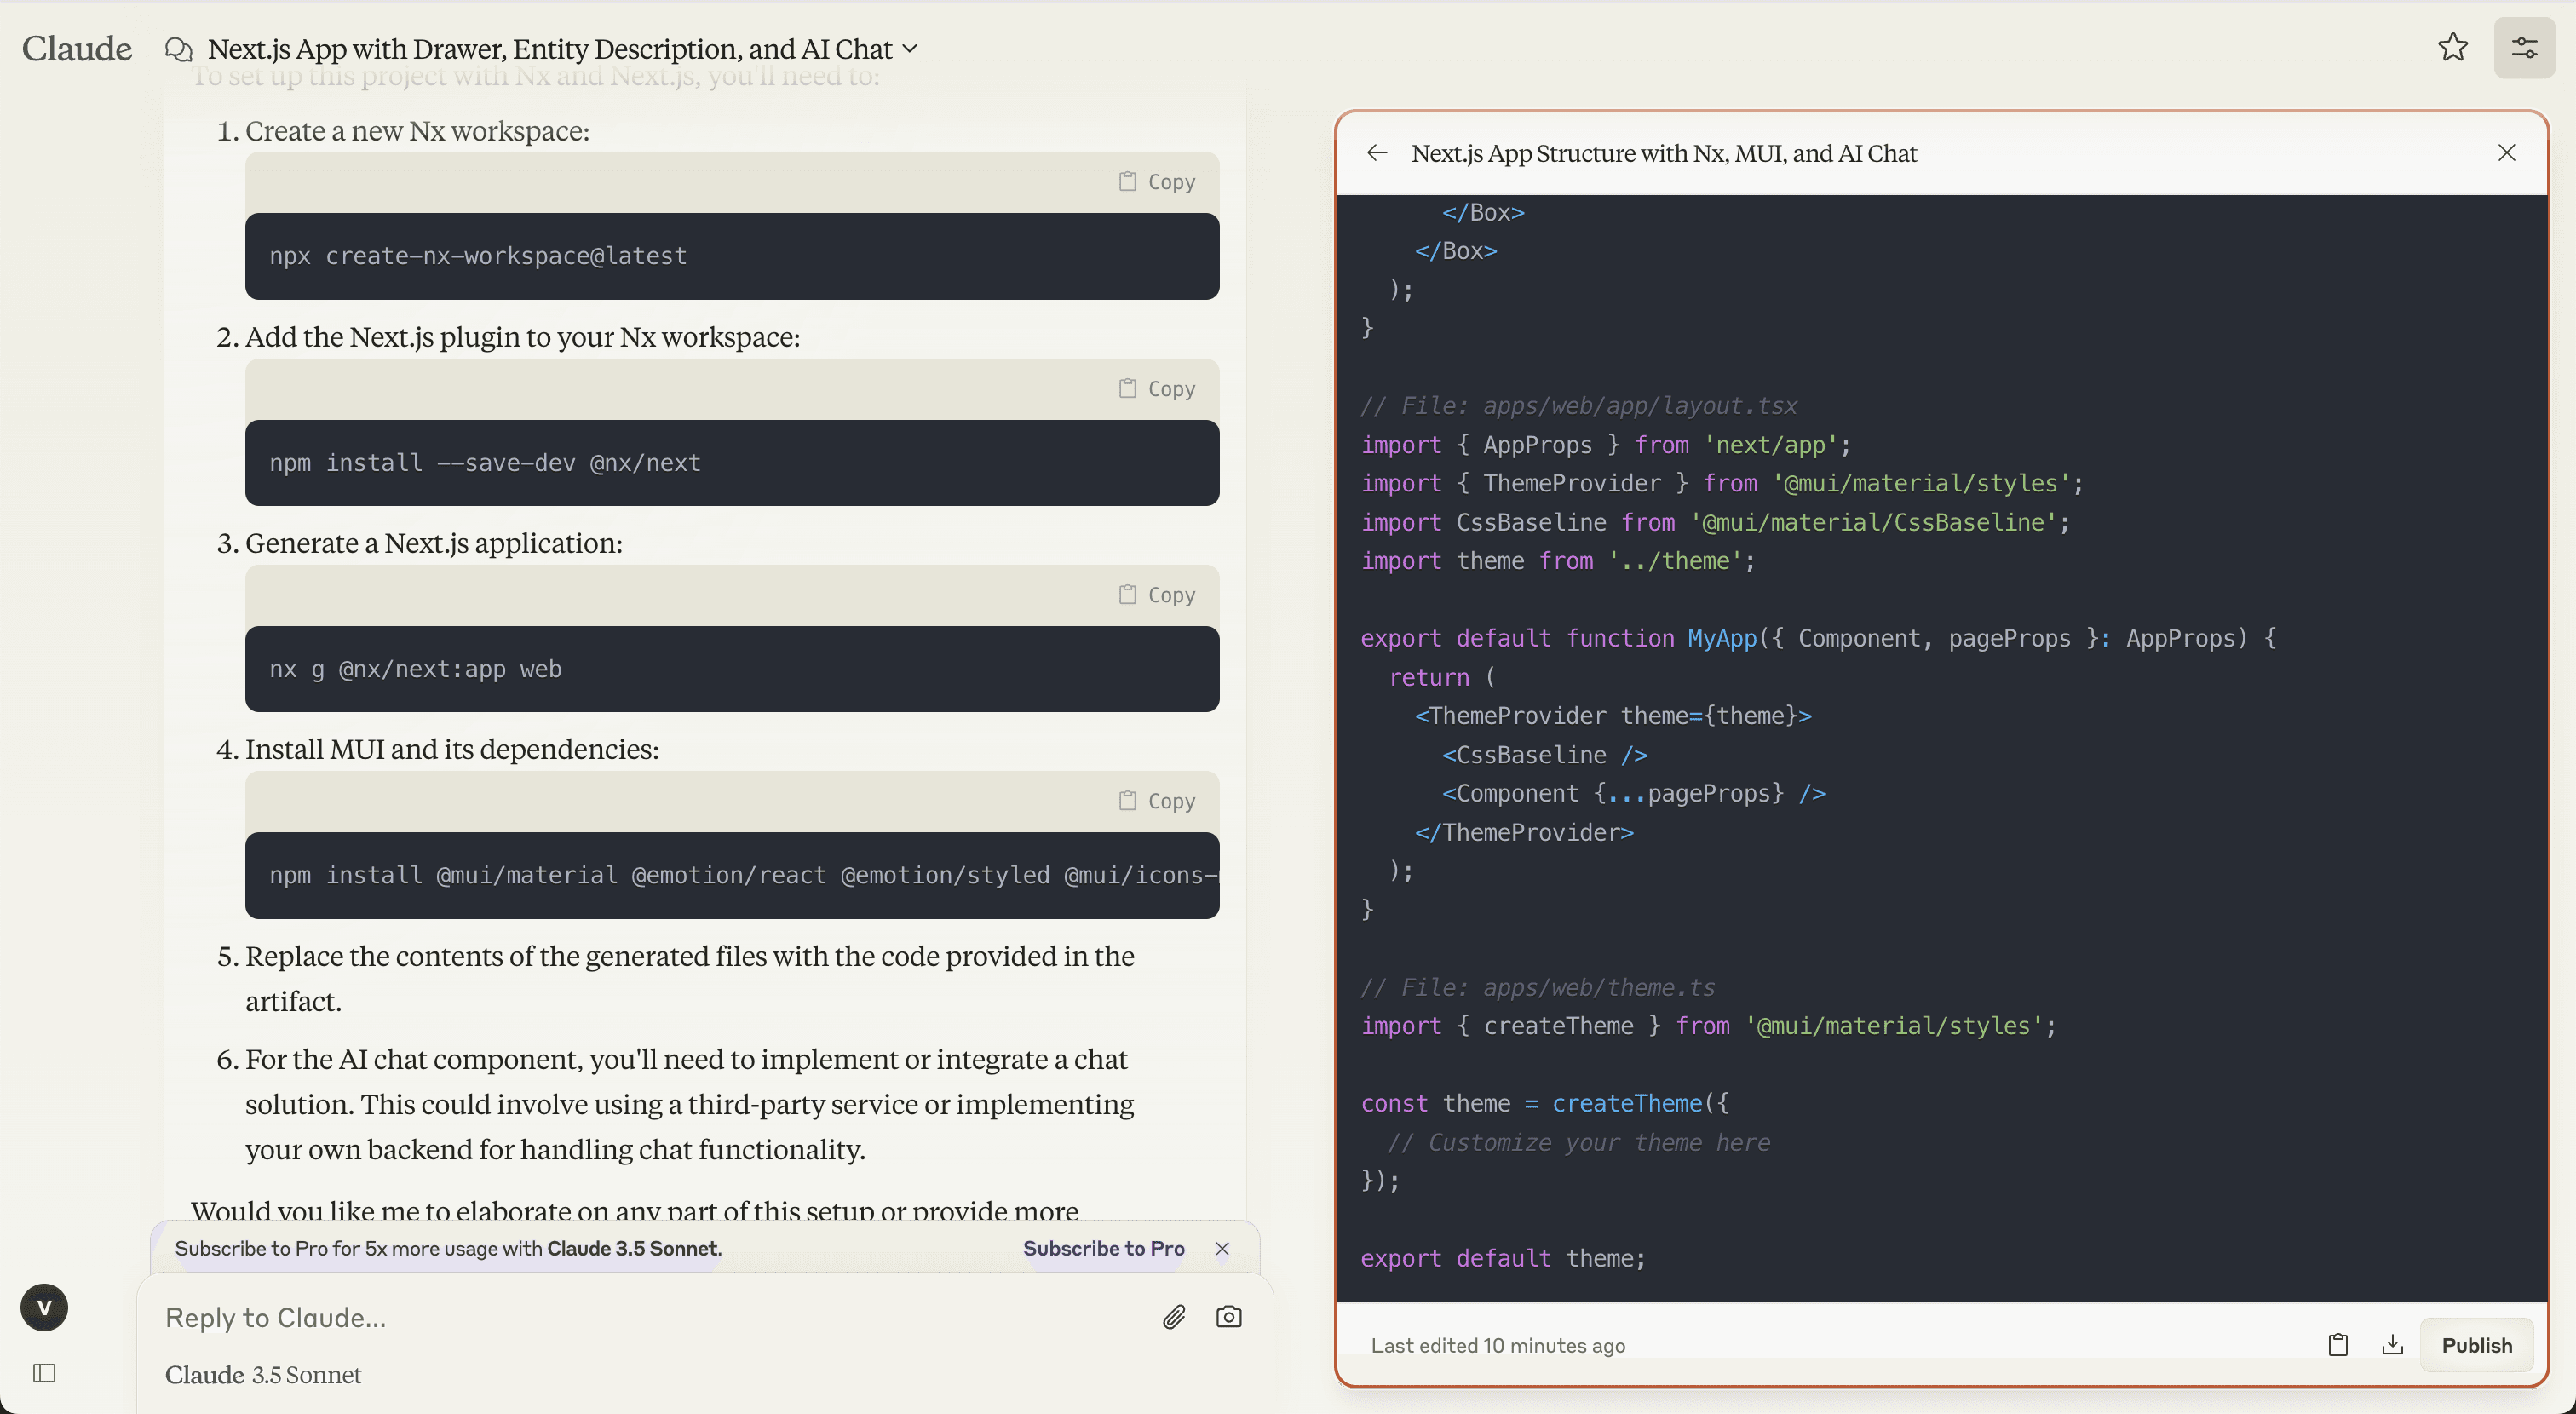Copy the MUI dependencies install command

[x=1157, y=801]
